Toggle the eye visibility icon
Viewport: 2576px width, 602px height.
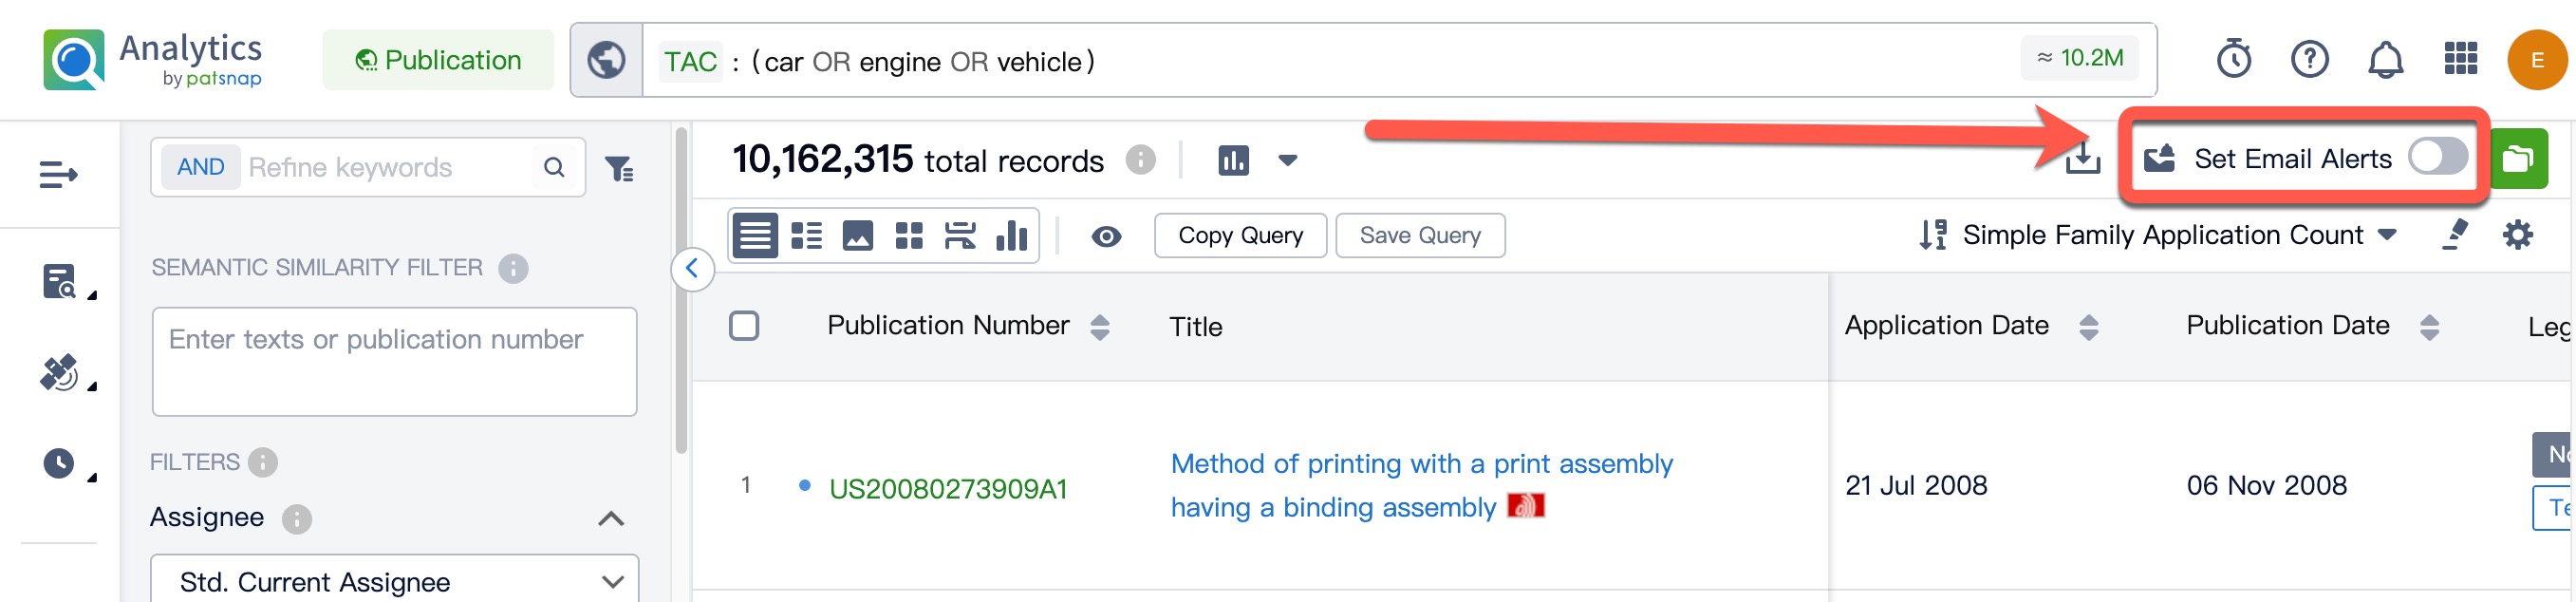1106,236
